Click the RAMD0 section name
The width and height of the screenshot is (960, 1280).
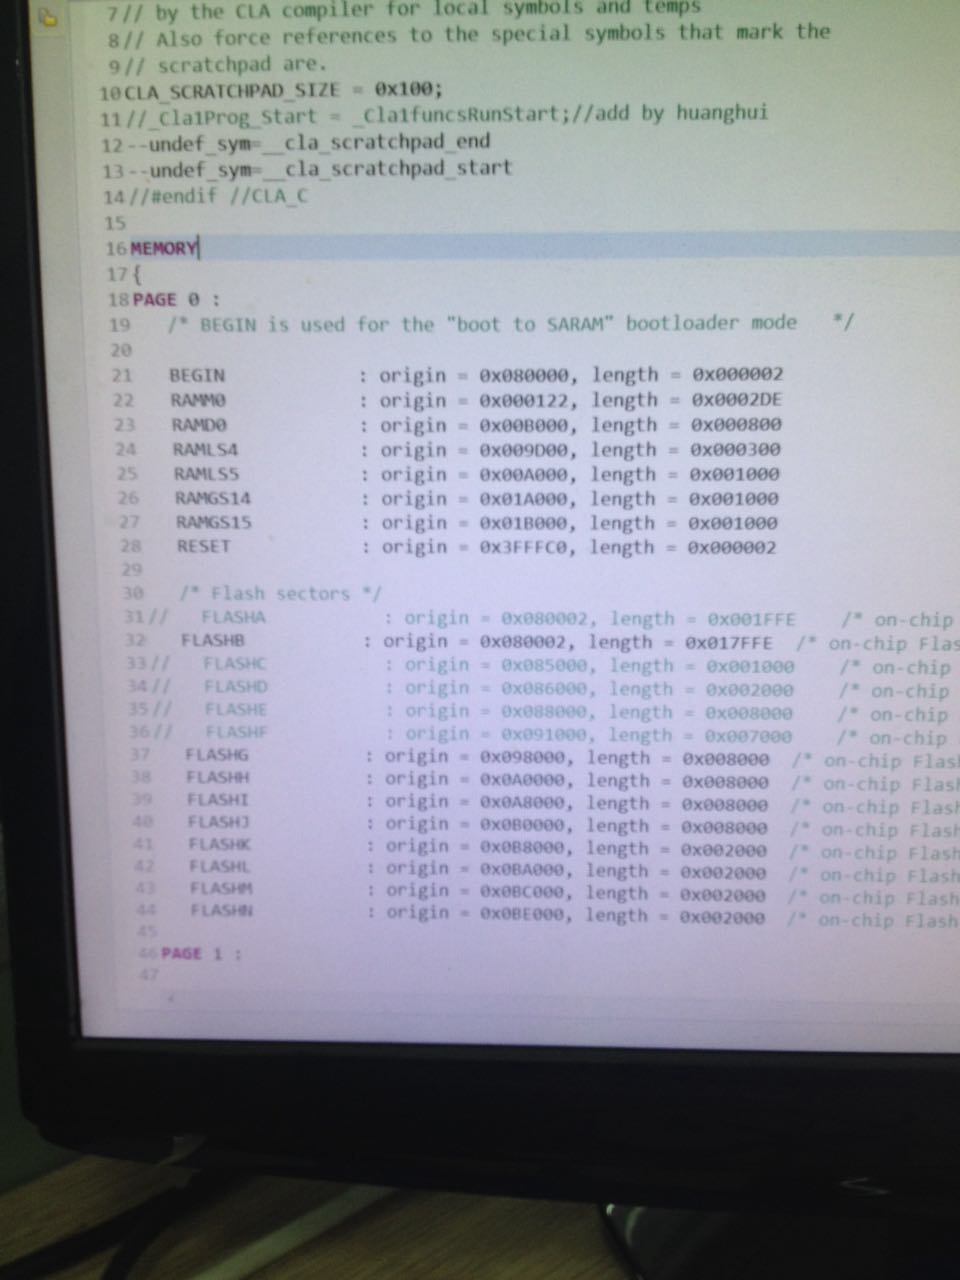click(x=199, y=424)
